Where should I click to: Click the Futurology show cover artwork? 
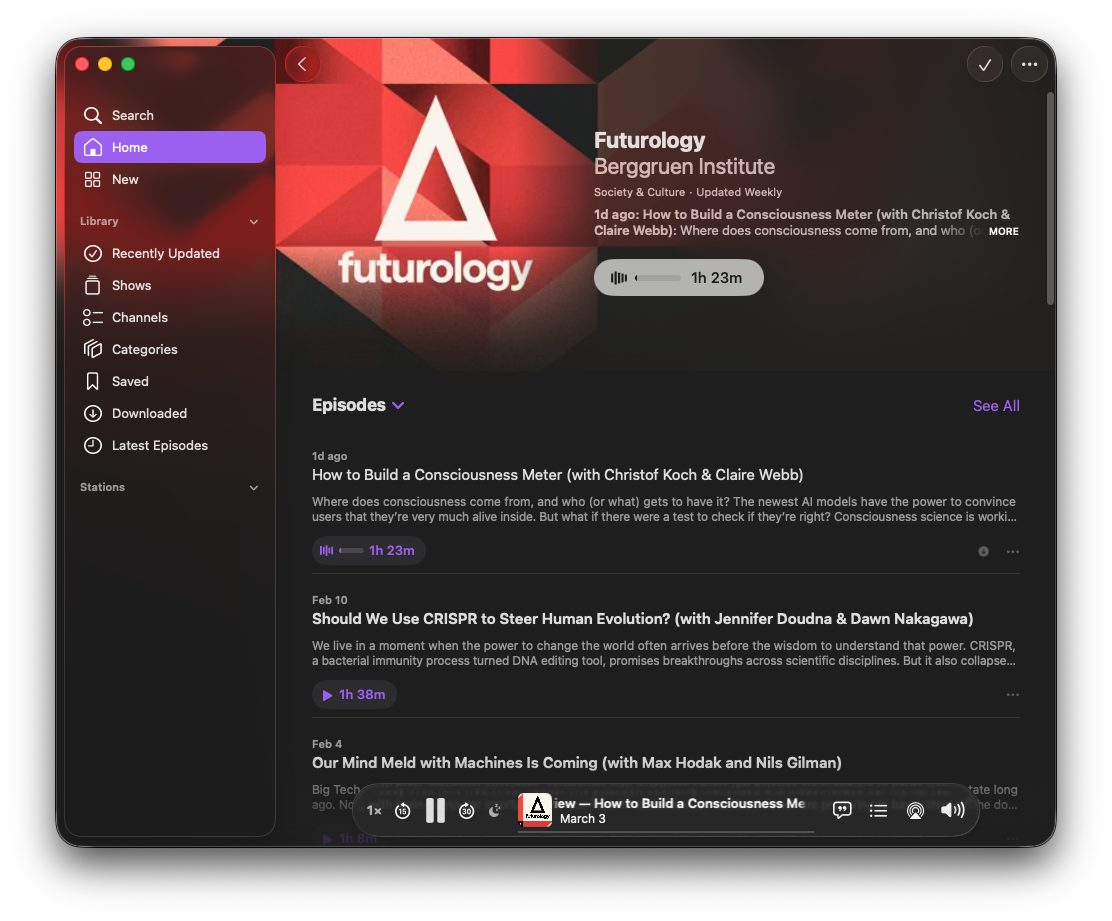(x=435, y=204)
